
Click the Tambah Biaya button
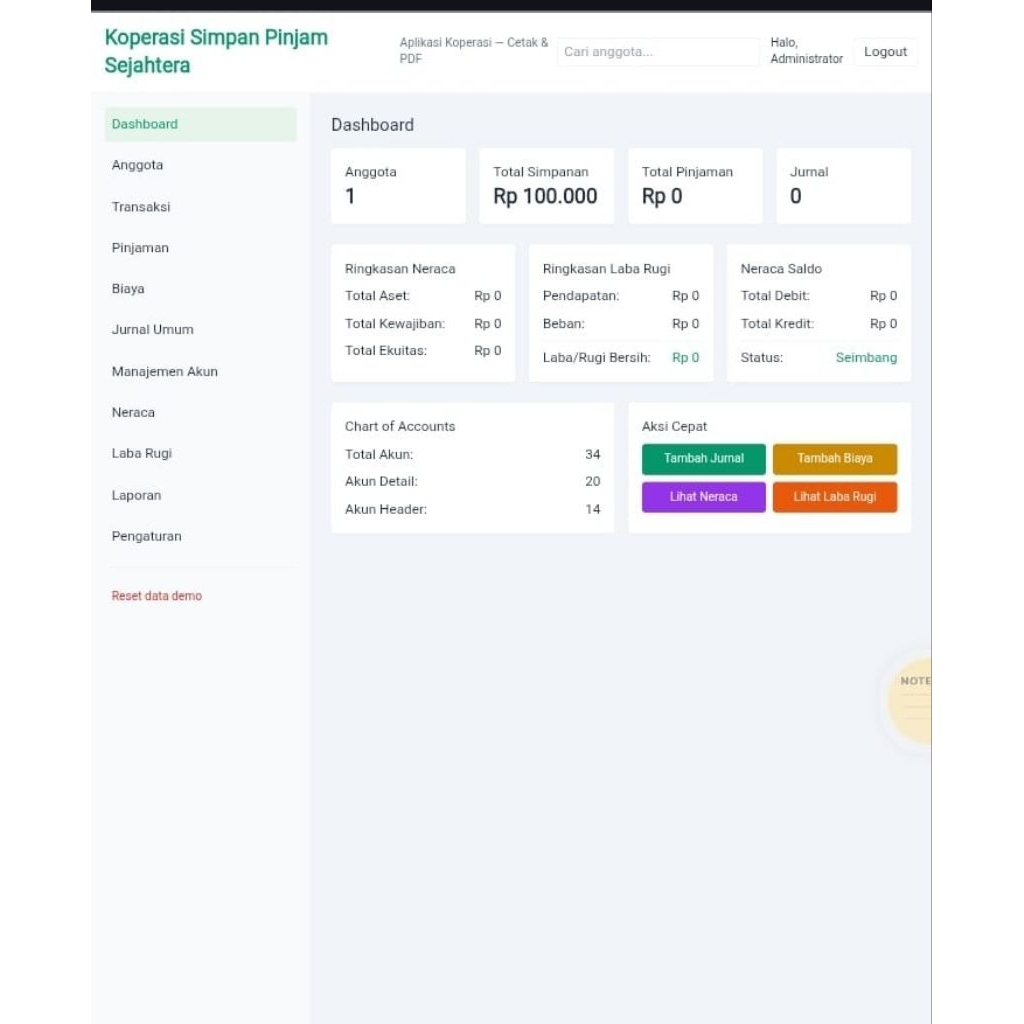(835, 458)
